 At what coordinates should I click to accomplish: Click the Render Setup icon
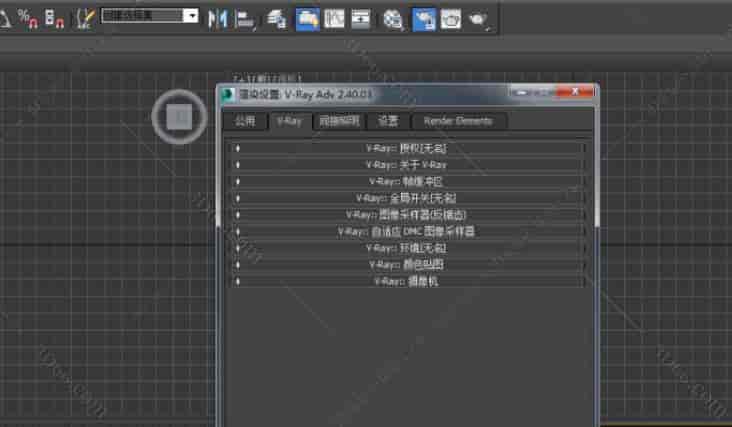pyautogui.click(x=425, y=18)
